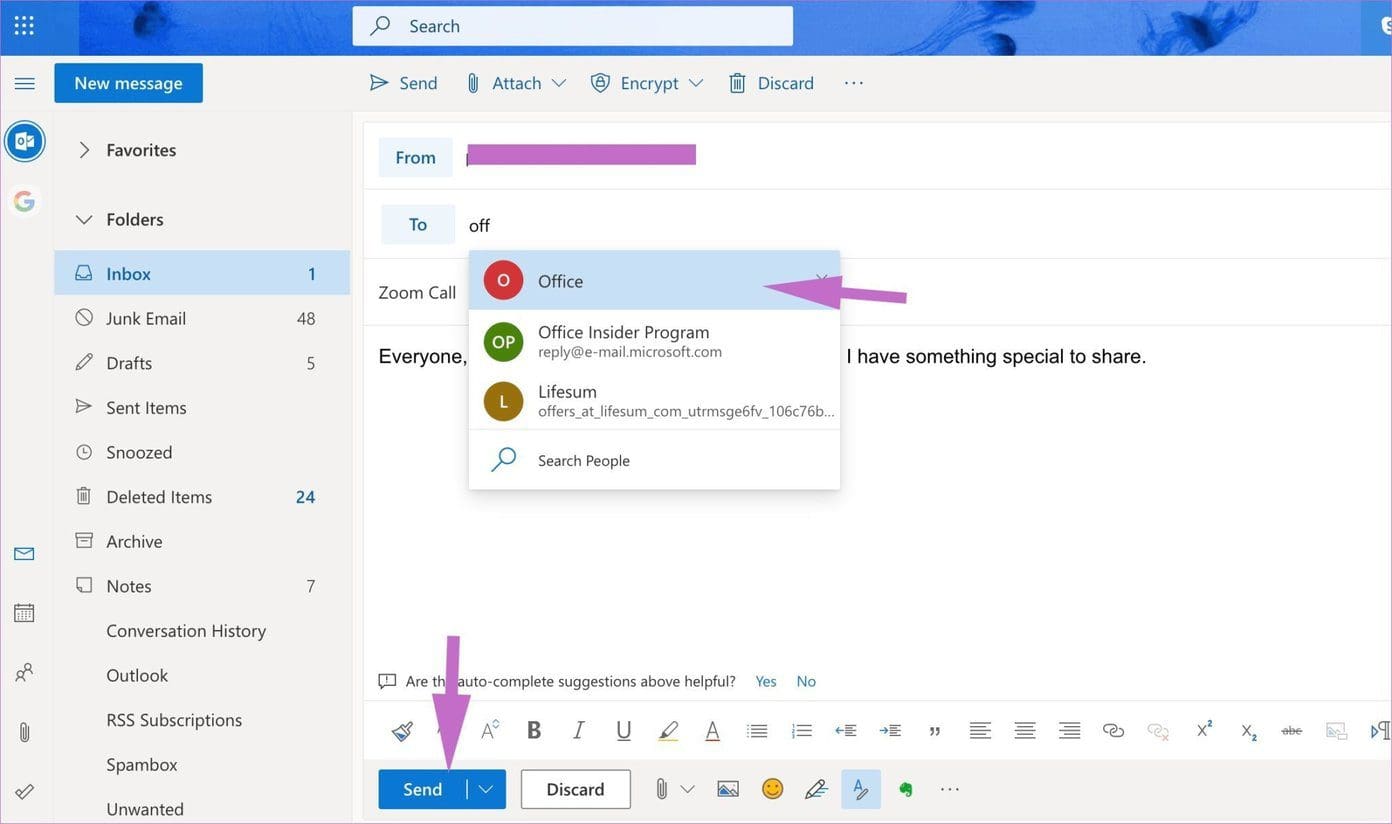Toggle the hamburger navigation menu
The height and width of the screenshot is (824, 1392).
[x=24, y=83]
